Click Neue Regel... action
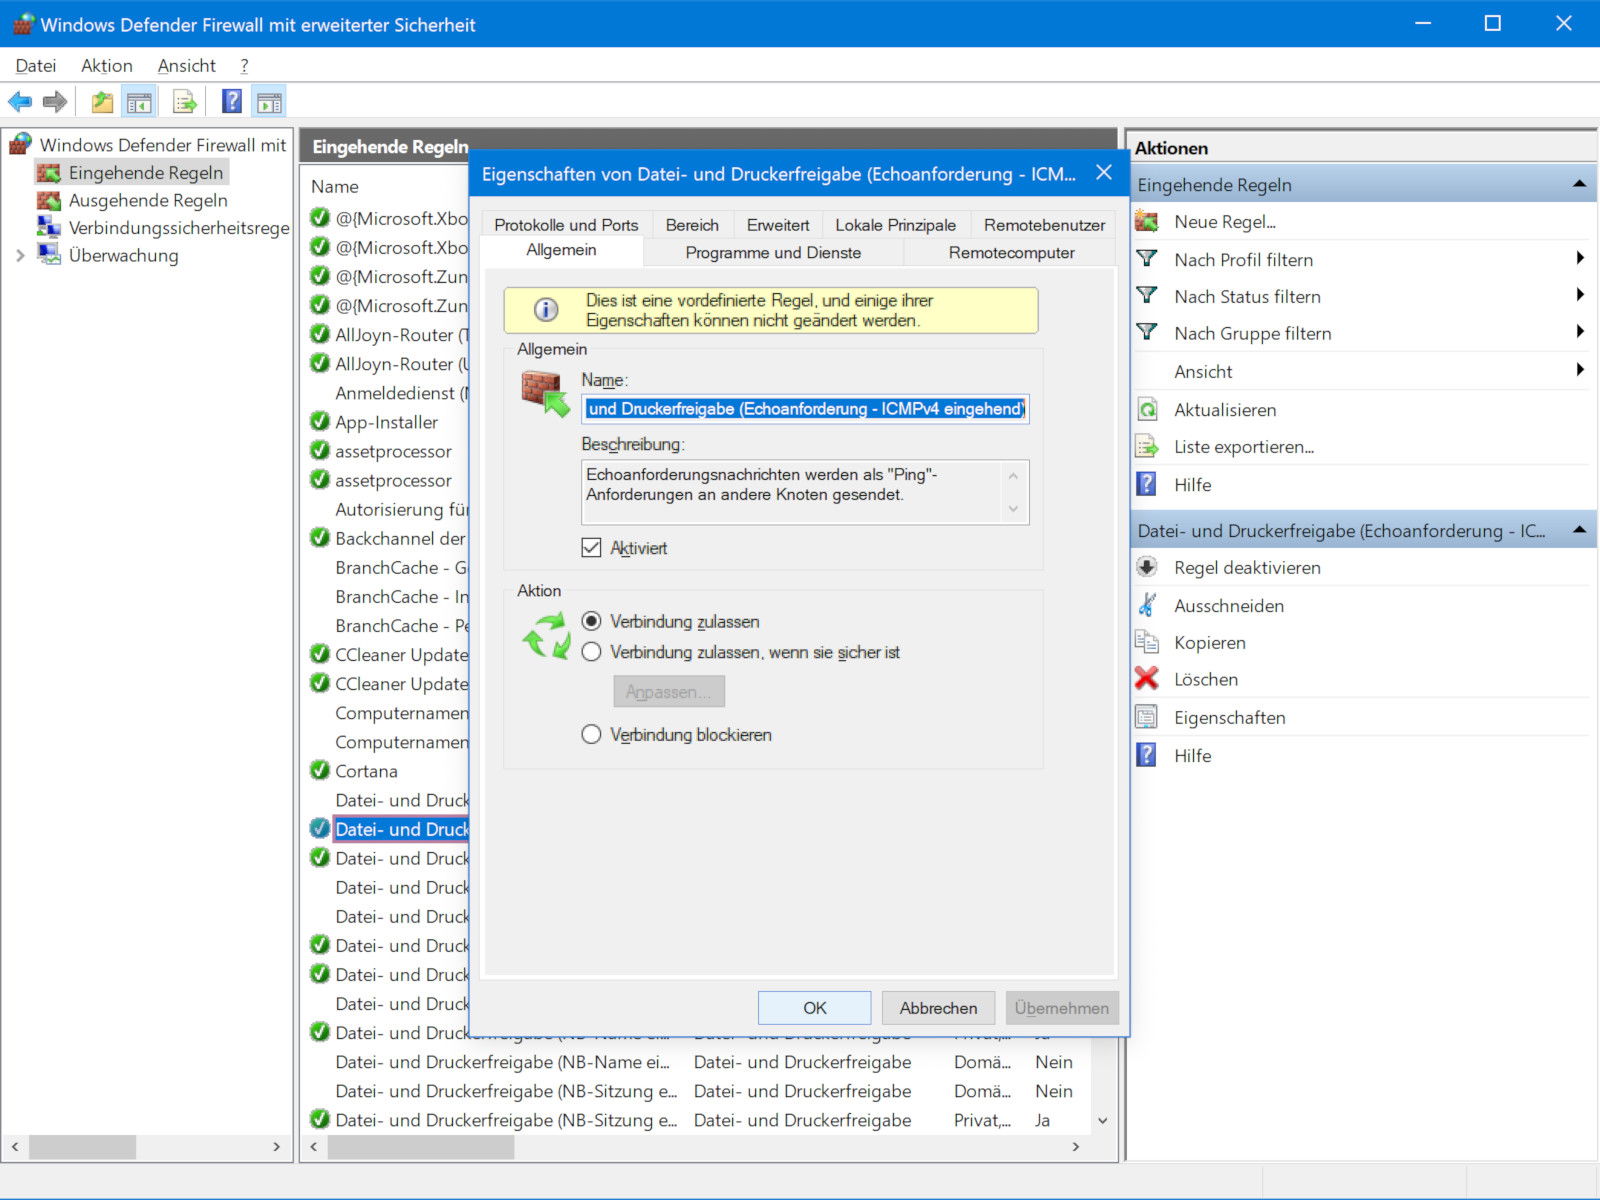The image size is (1600, 1200). tap(1225, 222)
